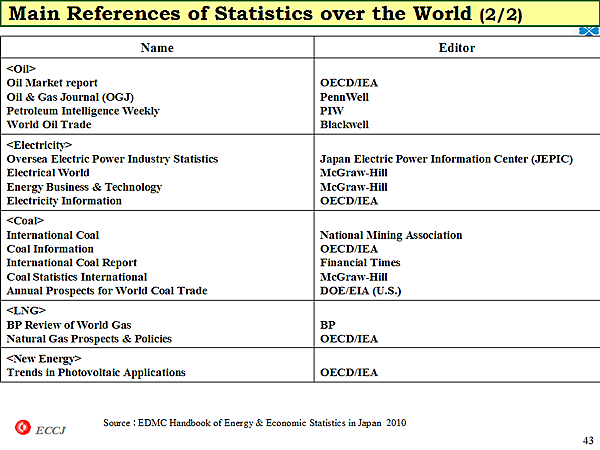Viewport: 600px width, 450px height.
Task: Select 'Natural Gas Prospects & Policies' entry
Action: pyautogui.click(x=89, y=339)
